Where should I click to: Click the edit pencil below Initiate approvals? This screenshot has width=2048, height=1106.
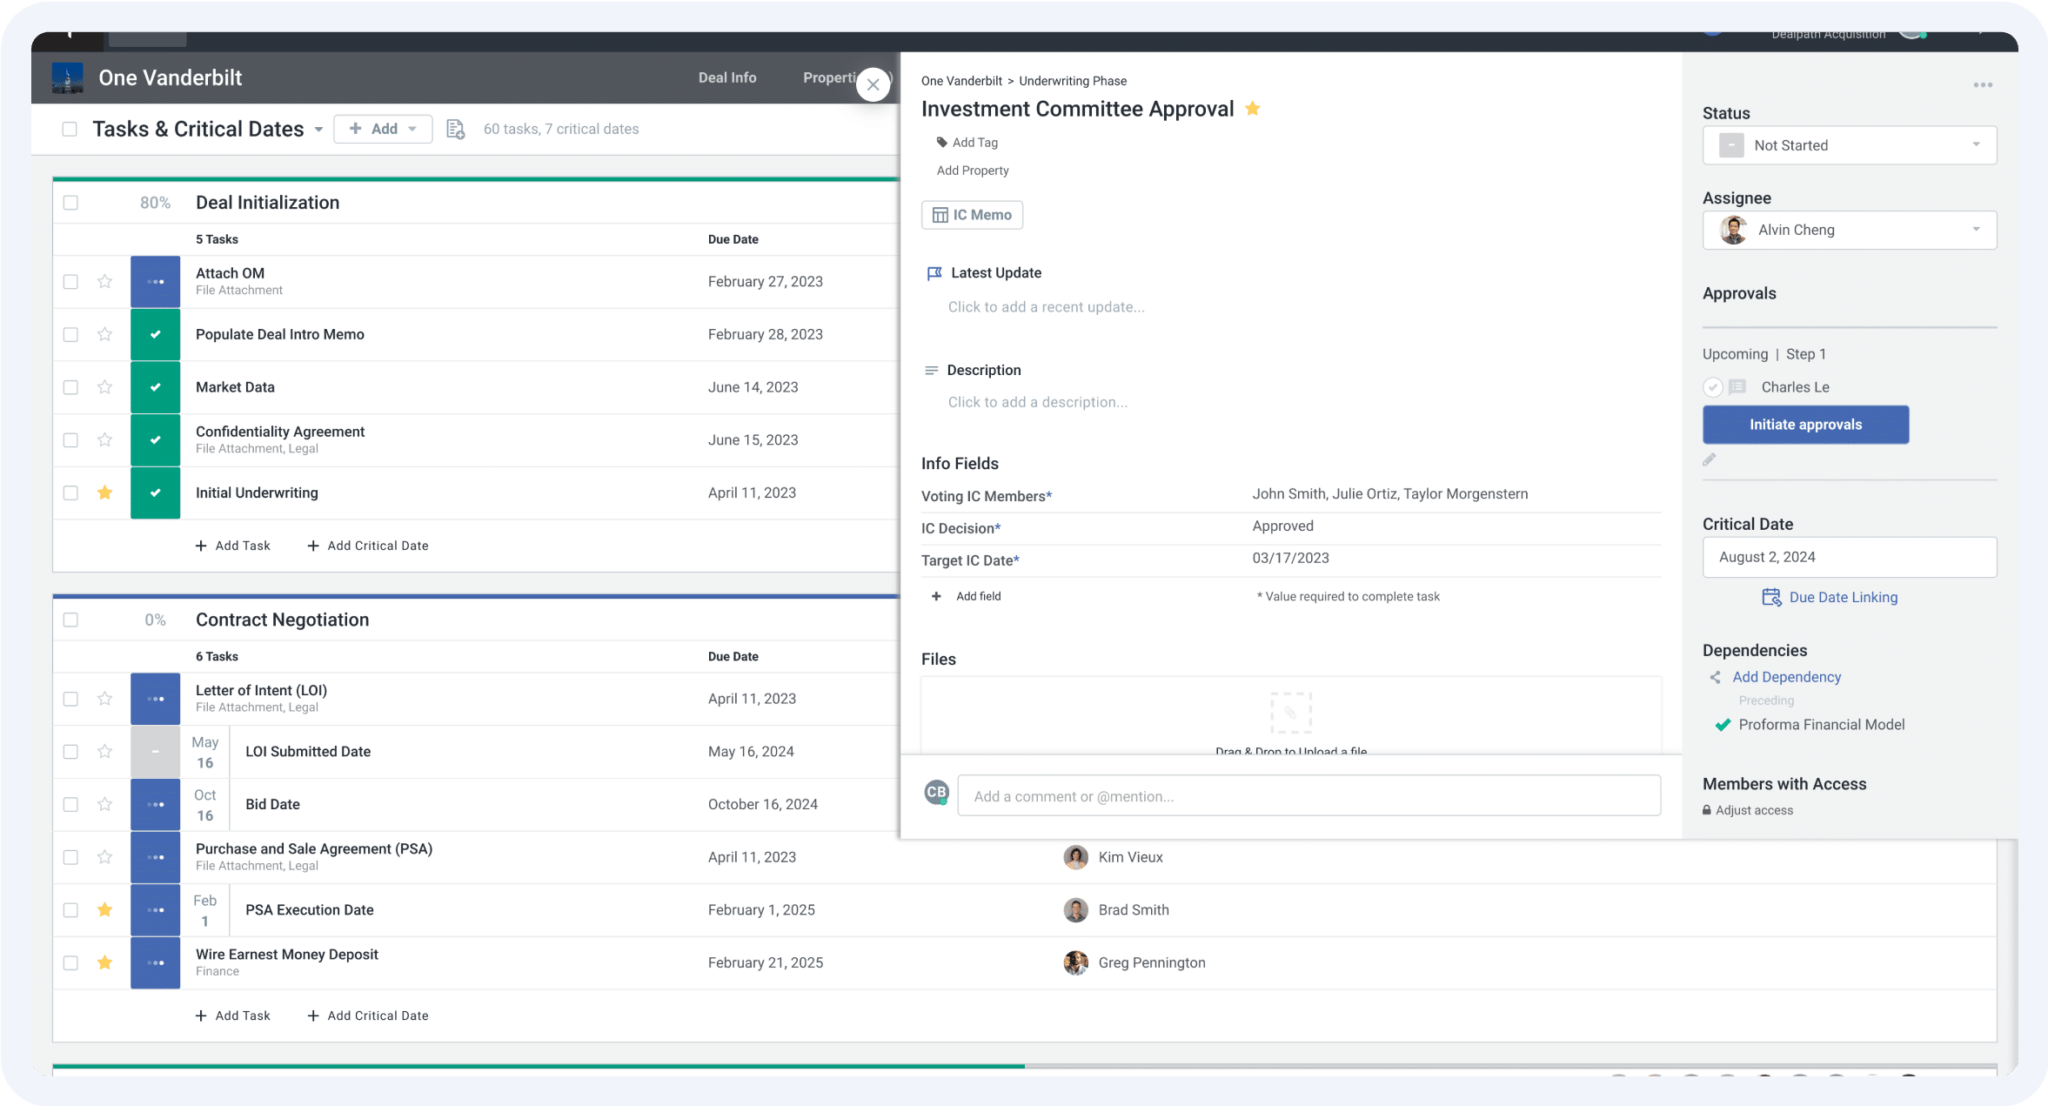pos(1709,459)
